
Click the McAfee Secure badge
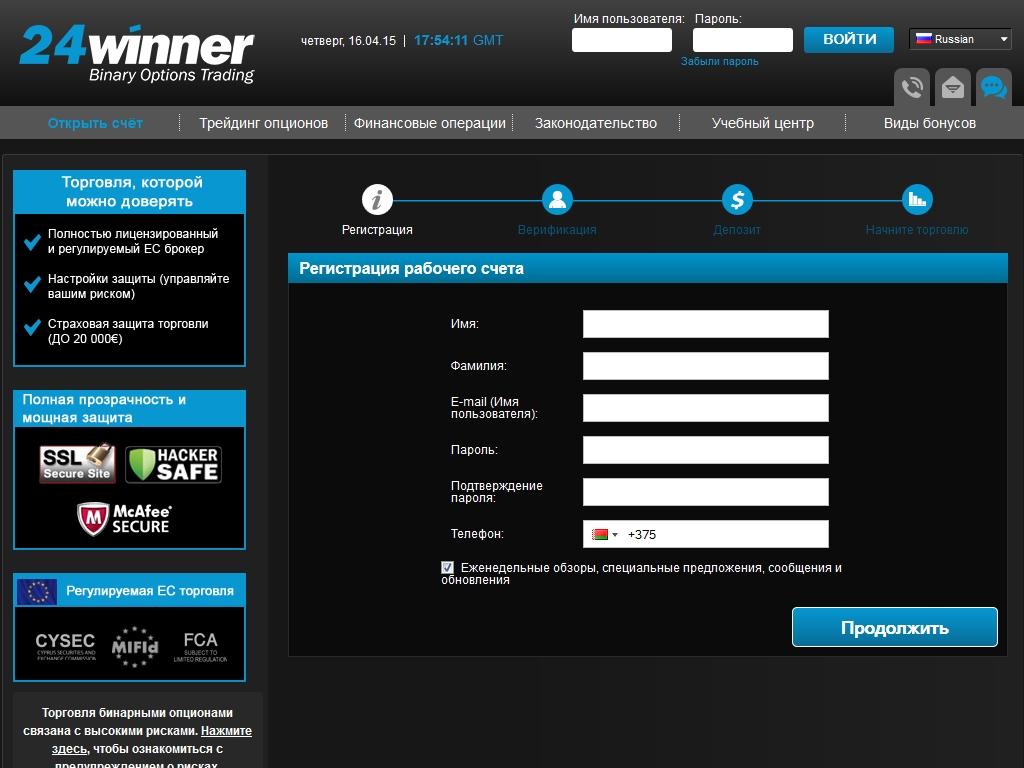127,518
